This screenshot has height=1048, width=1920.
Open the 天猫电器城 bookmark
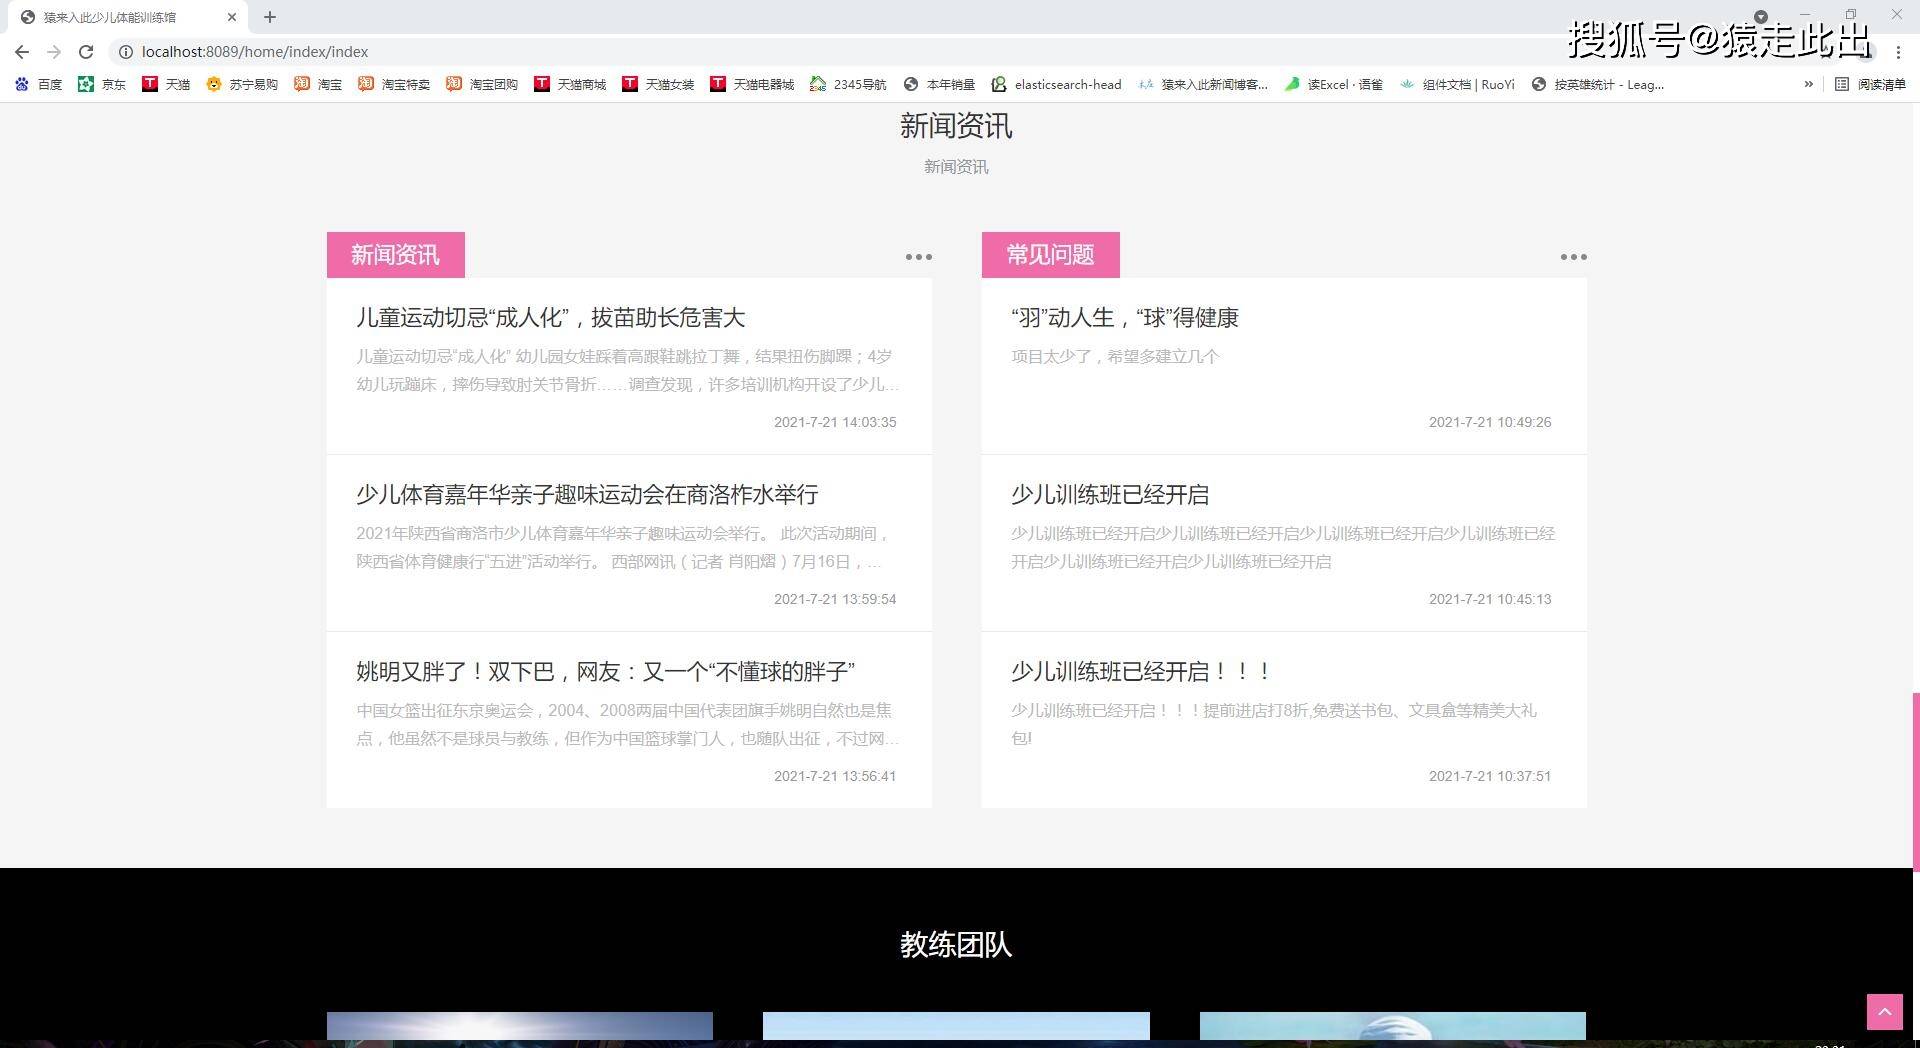point(752,85)
